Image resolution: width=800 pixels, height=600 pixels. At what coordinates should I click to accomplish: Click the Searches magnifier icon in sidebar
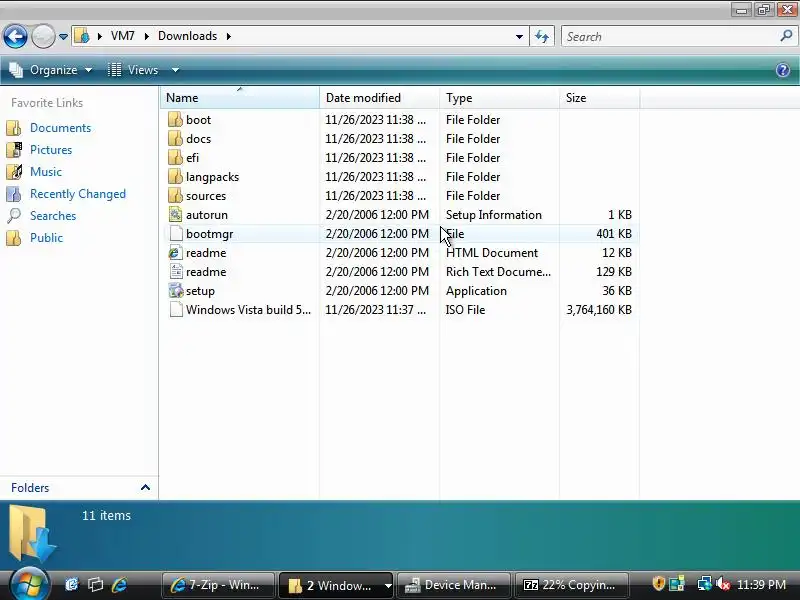[x=14, y=216]
